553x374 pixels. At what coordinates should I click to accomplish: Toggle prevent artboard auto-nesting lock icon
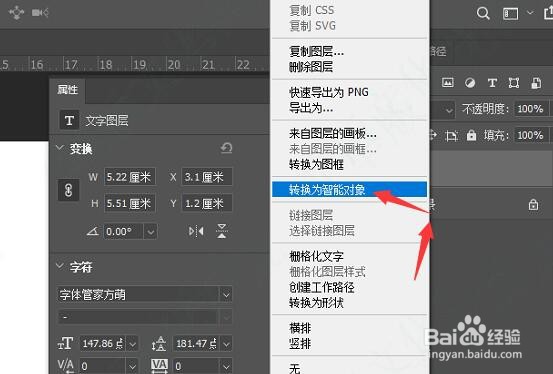coord(451,135)
